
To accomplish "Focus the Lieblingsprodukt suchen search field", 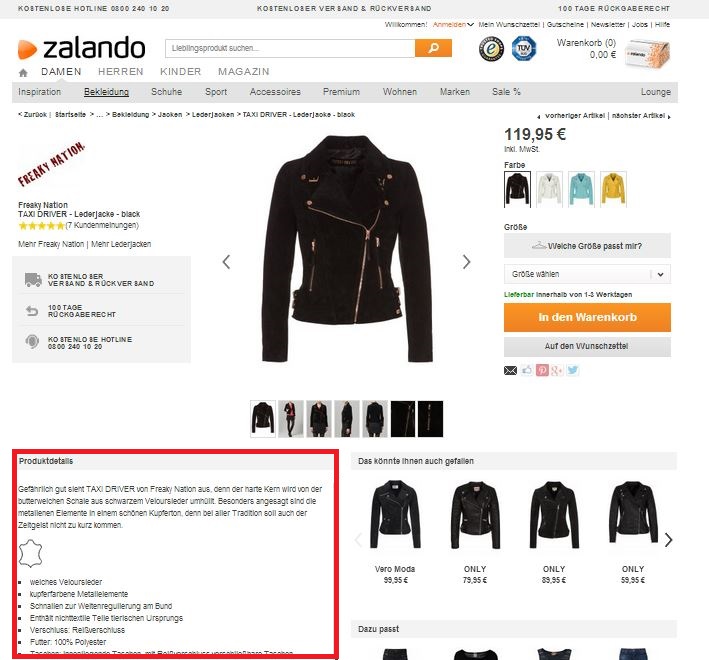I will click(290, 48).
